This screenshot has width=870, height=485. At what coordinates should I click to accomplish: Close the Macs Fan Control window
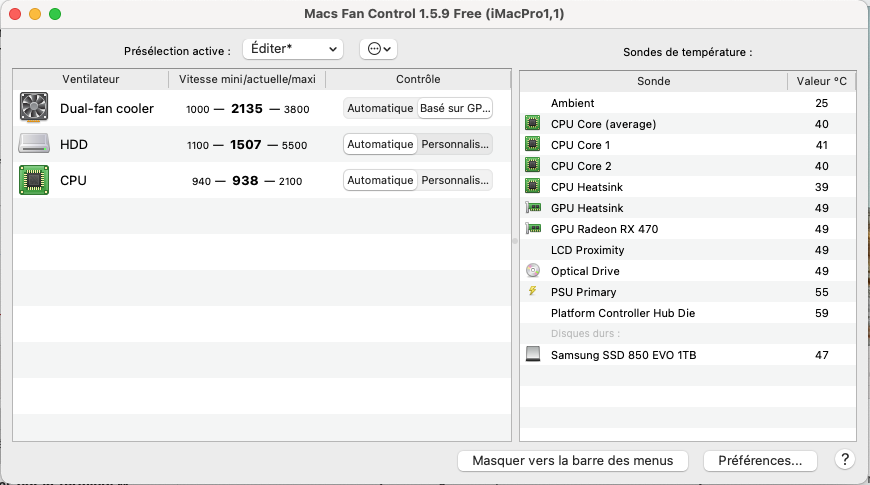pyautogui.click(x=15, y=14)
